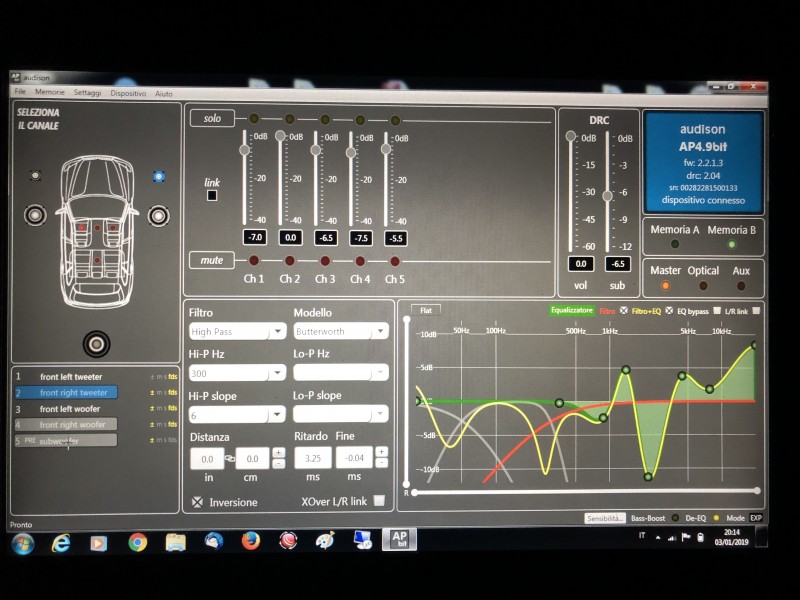Select the Optical input source
800x600 pixels.
click(x=703, y=286)
